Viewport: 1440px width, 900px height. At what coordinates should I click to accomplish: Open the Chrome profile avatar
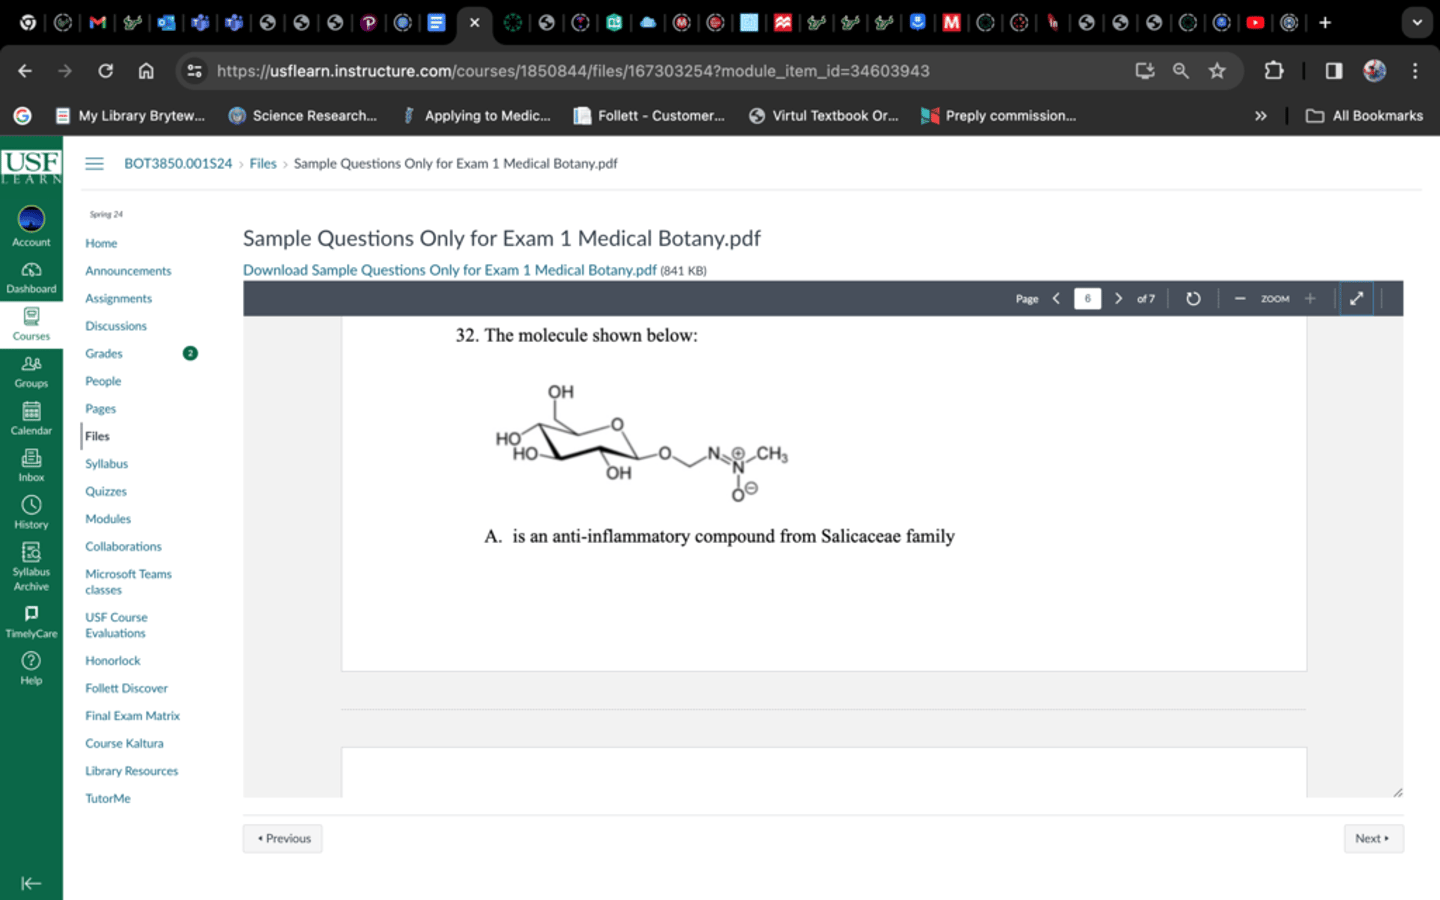tap(1375, 71)
